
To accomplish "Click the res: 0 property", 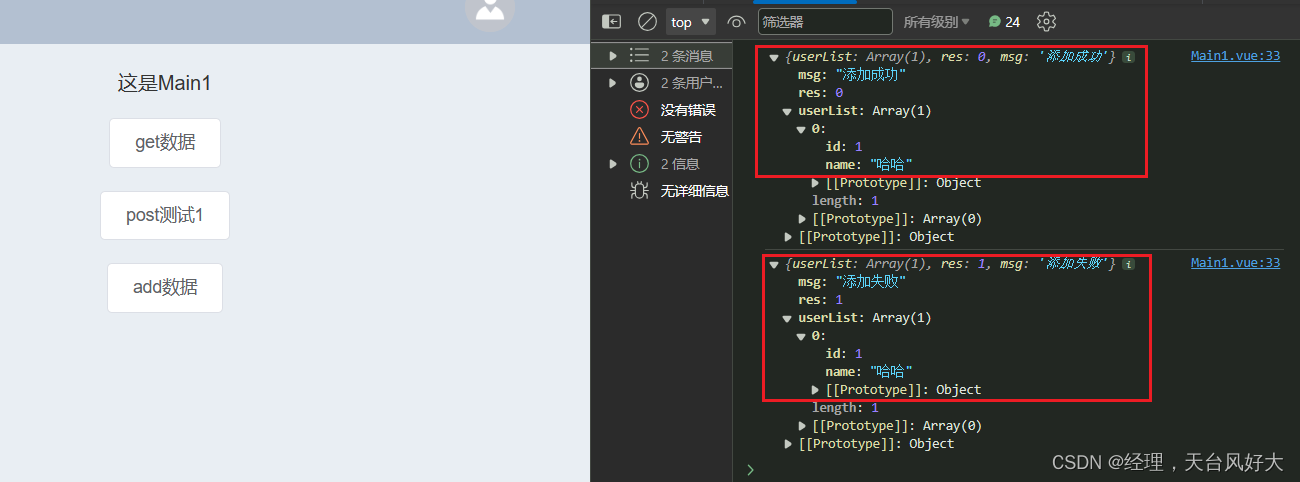I will tap(820, 93).
